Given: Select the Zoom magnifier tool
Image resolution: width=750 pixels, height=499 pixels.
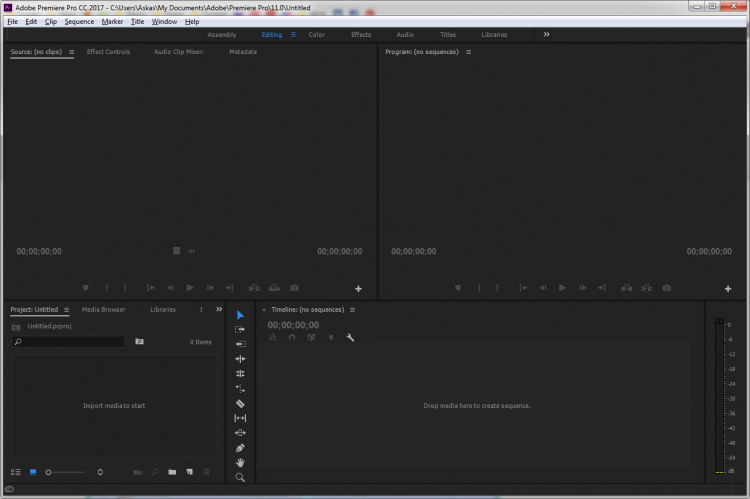Looking at the screenshot, I should coord(240,477).
